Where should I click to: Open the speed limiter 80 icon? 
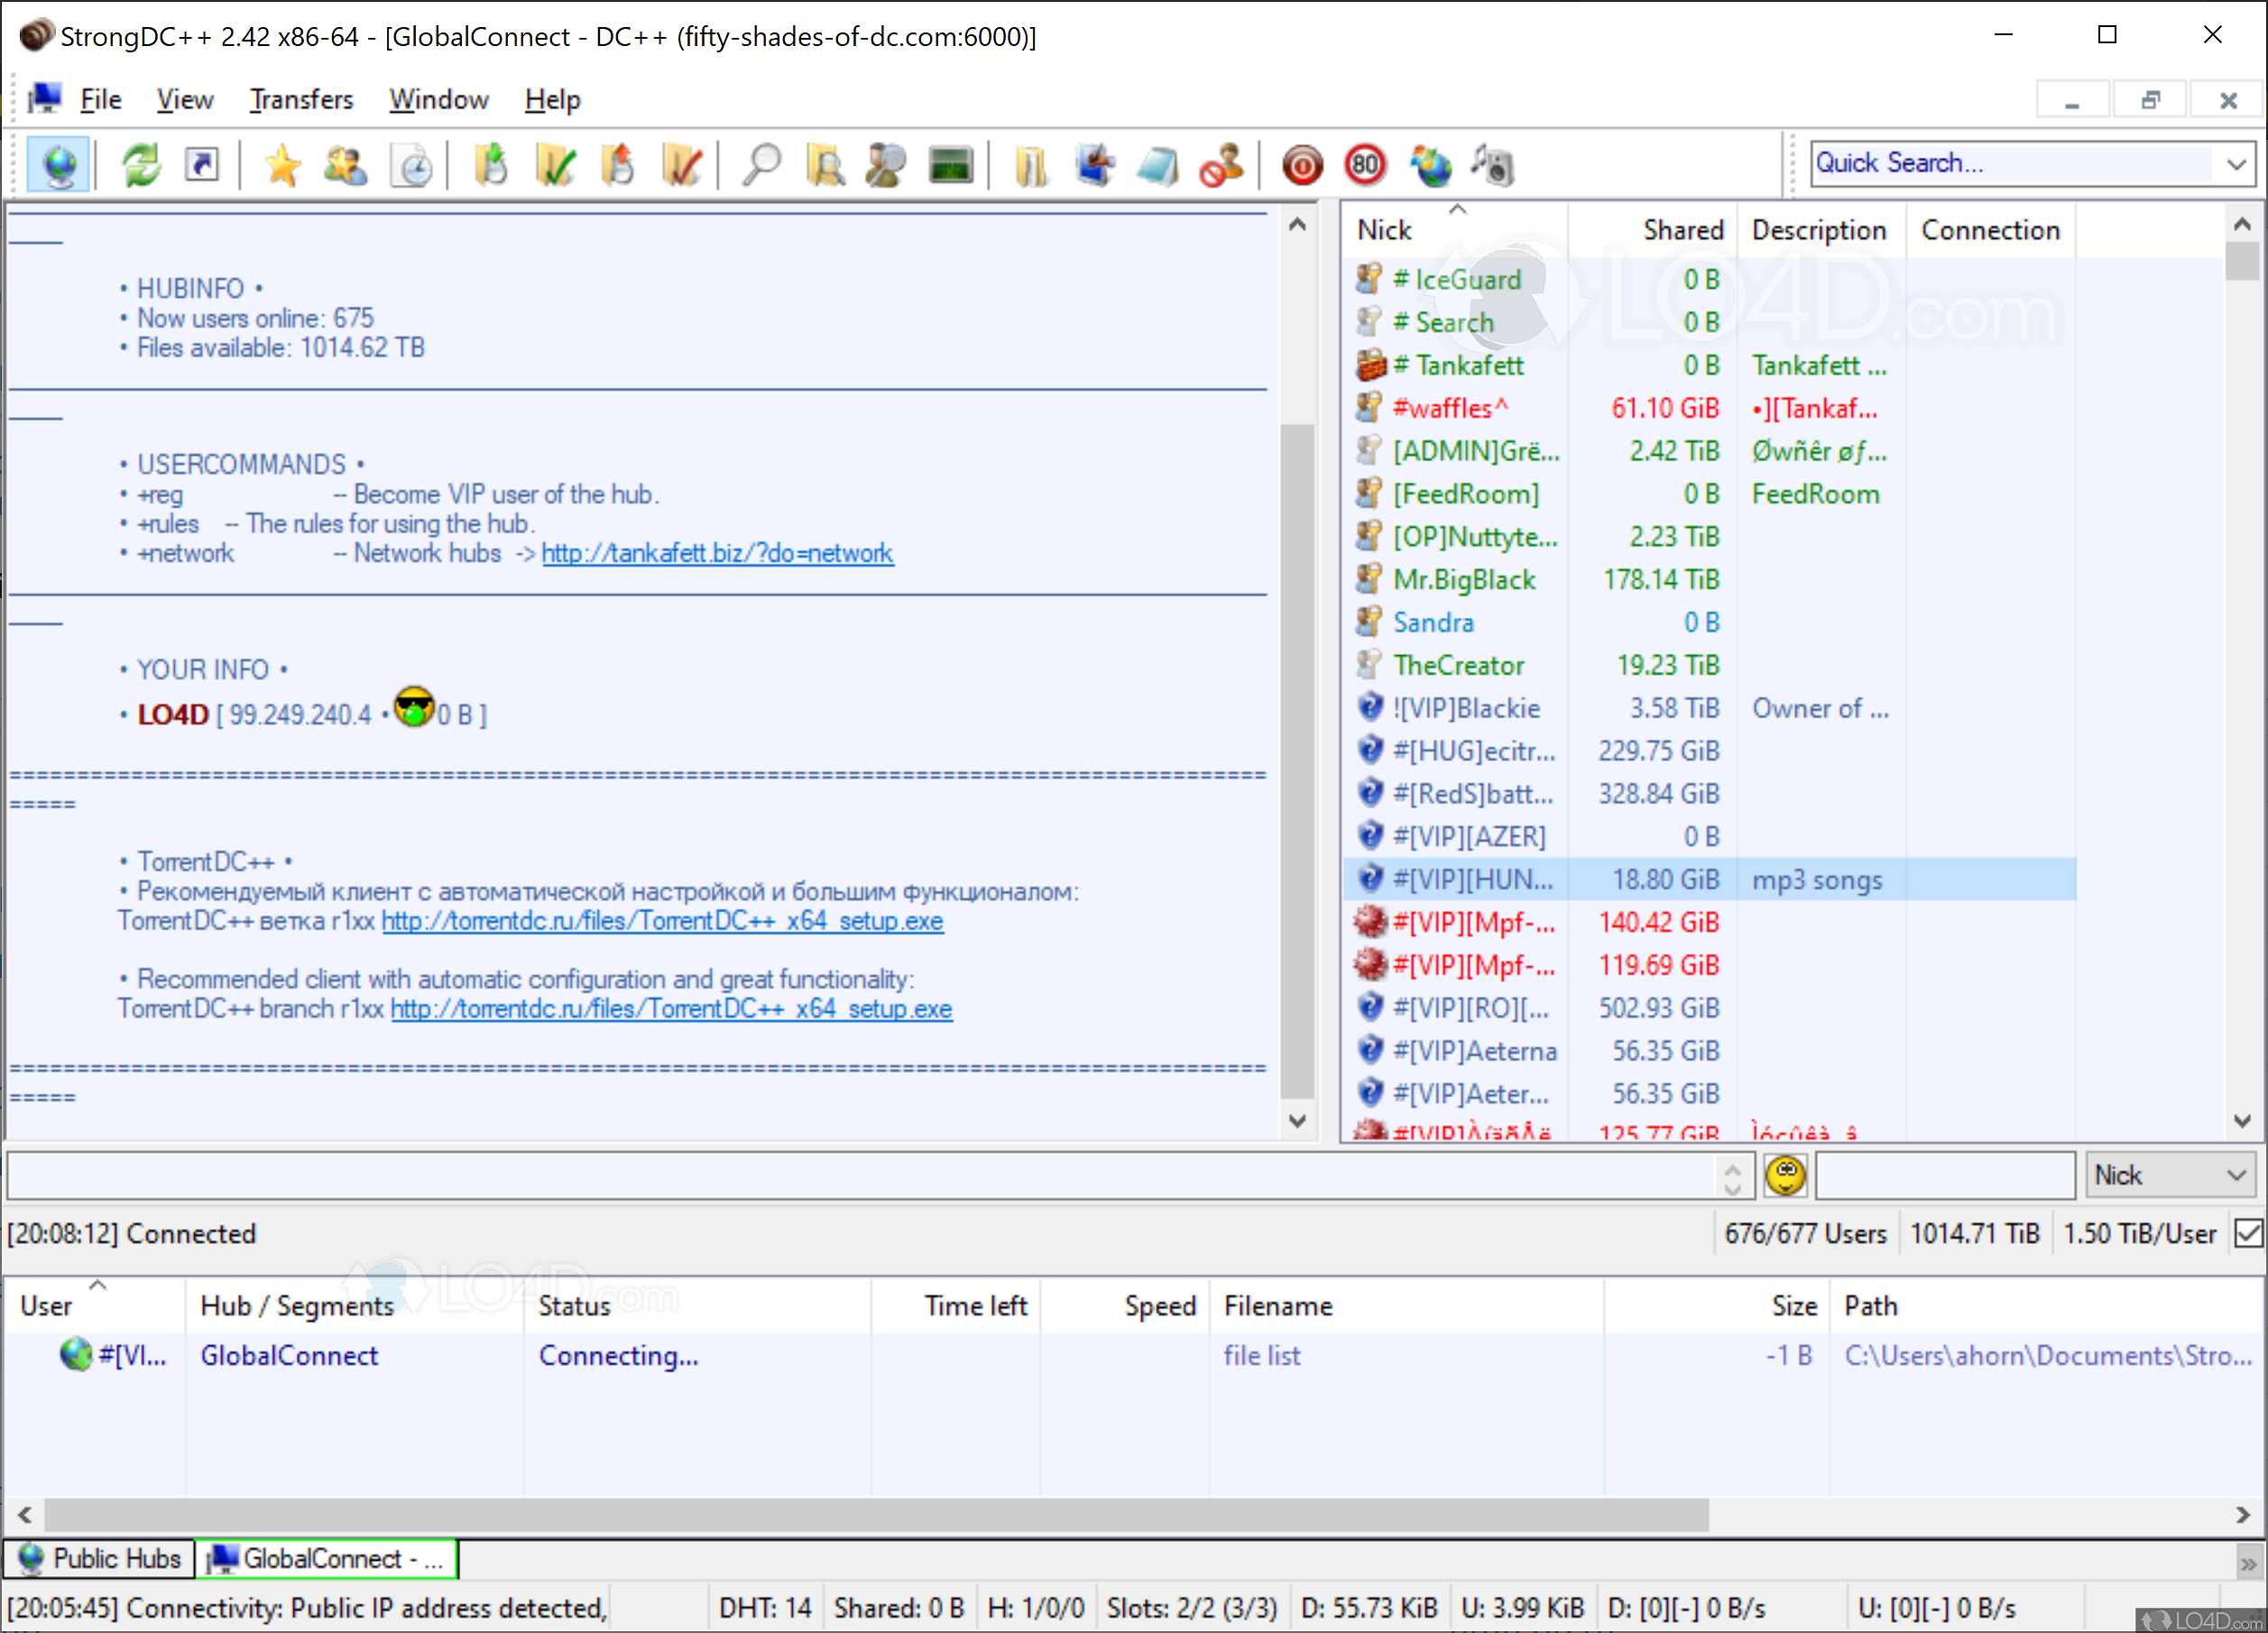coord(1365,164)
